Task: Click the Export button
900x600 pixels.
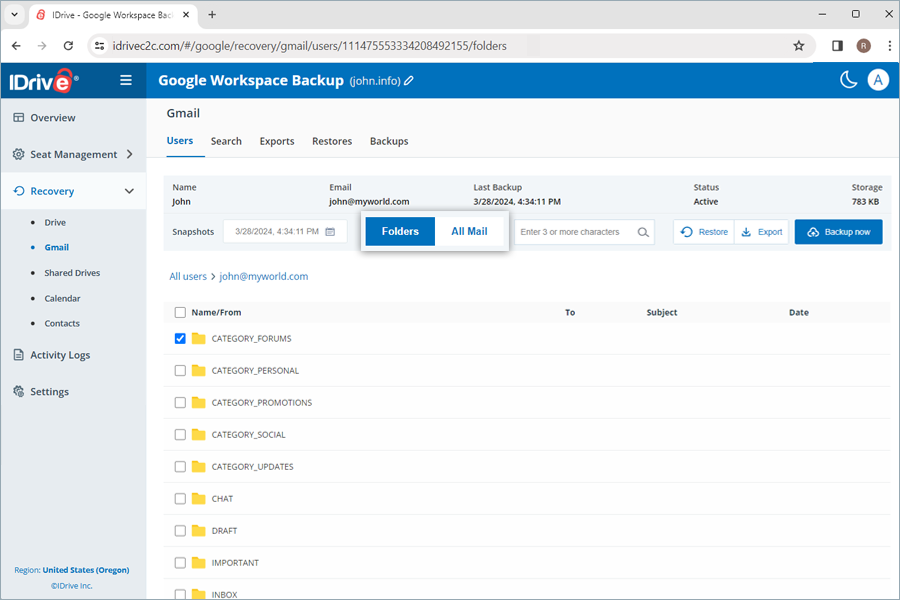Action: 762,232
